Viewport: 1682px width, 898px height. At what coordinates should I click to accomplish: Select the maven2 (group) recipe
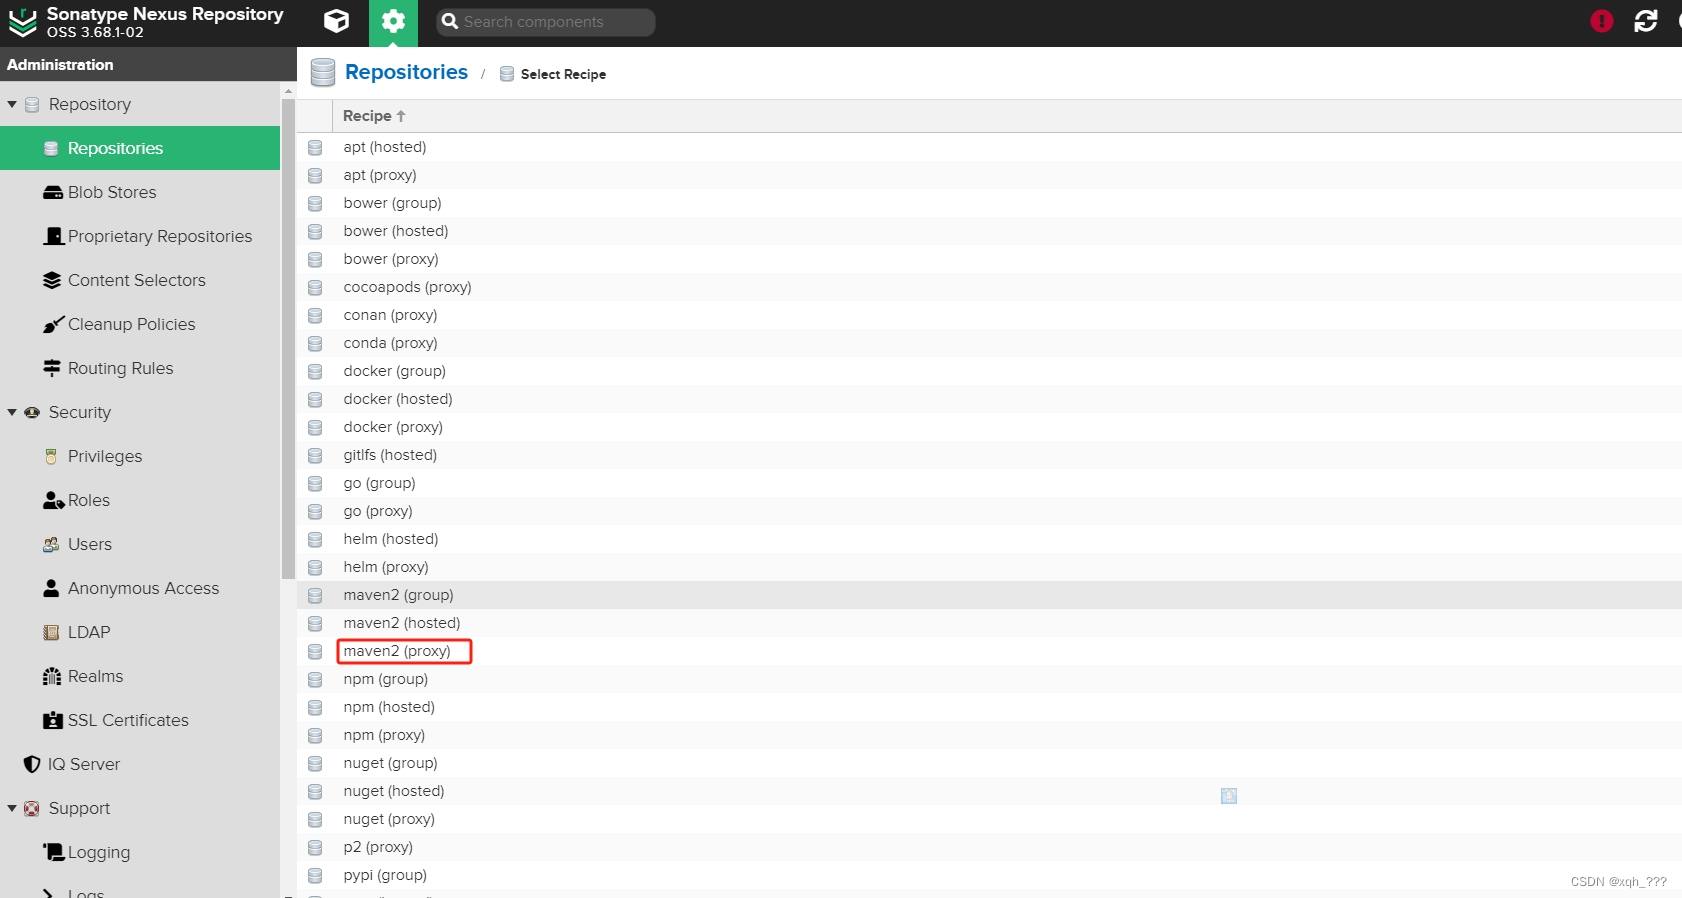click(398, 595)
